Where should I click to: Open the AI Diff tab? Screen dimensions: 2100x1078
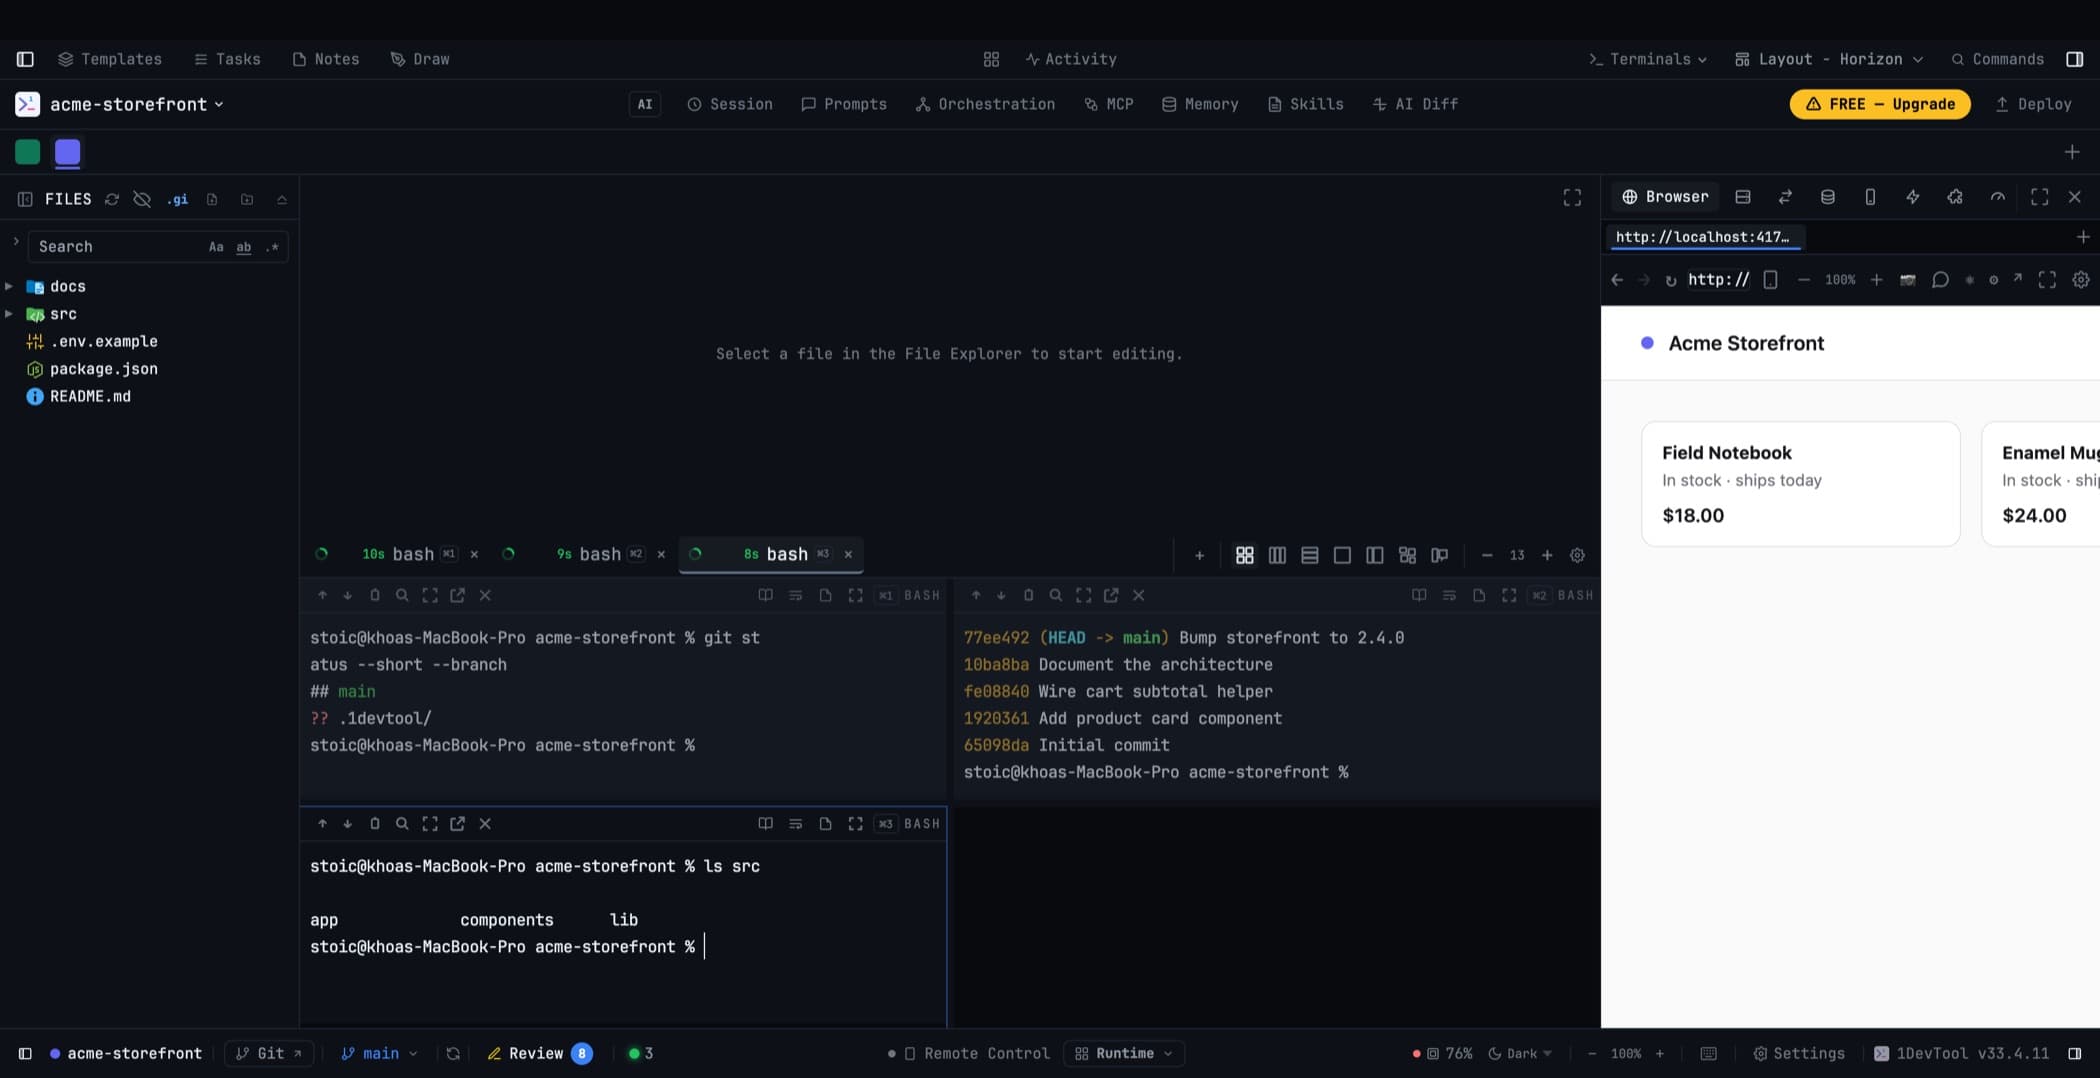pyautogui.click(x=1415, y=104)
